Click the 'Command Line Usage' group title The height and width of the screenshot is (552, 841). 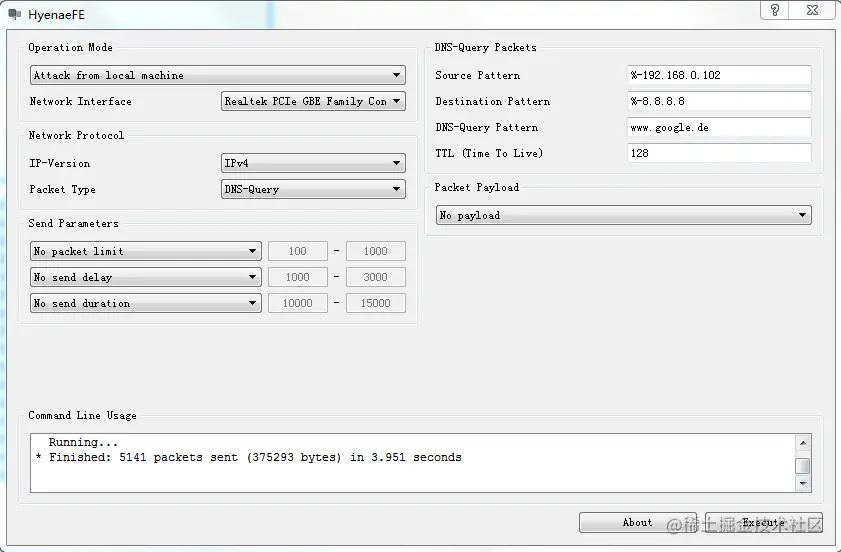coord(82,415)
